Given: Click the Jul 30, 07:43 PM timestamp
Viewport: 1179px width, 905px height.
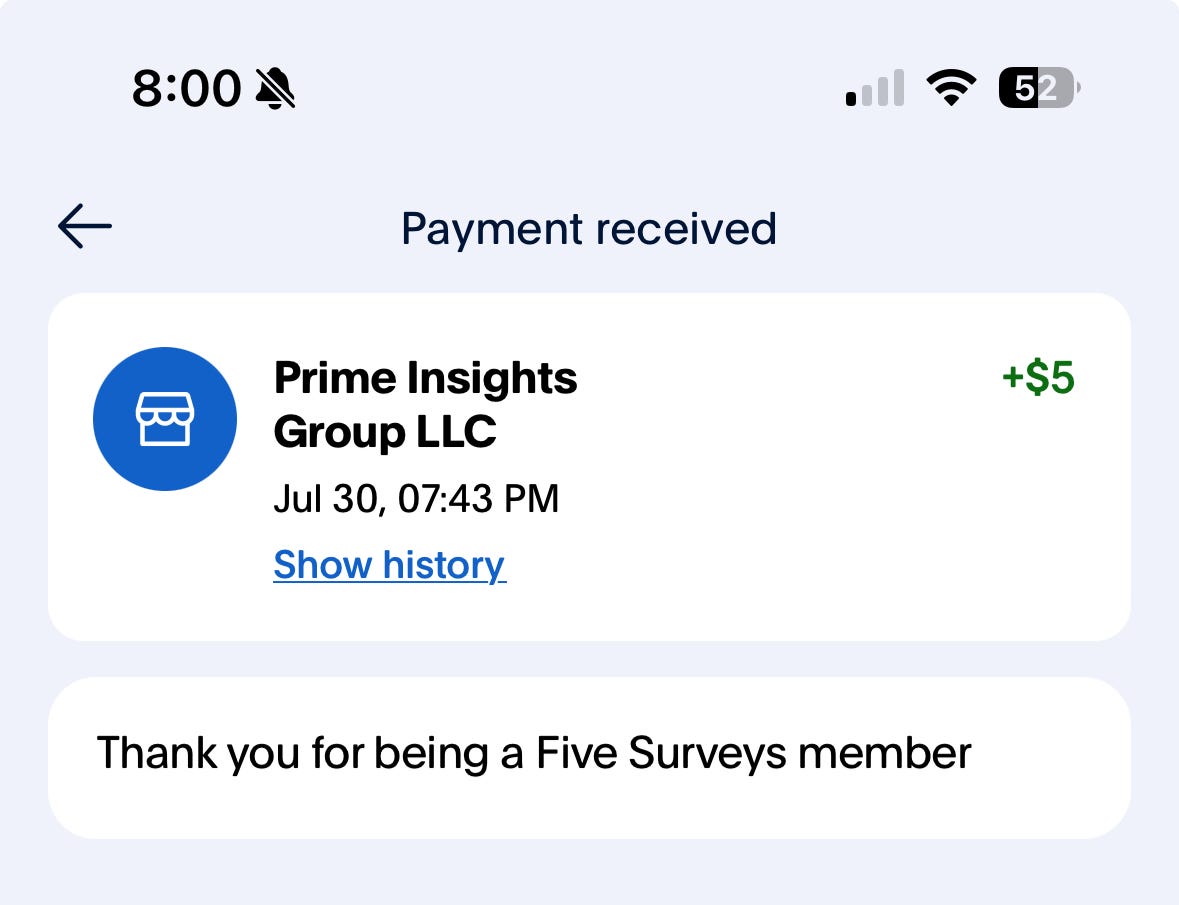Looking at the screenshot, I should (416, 498).
